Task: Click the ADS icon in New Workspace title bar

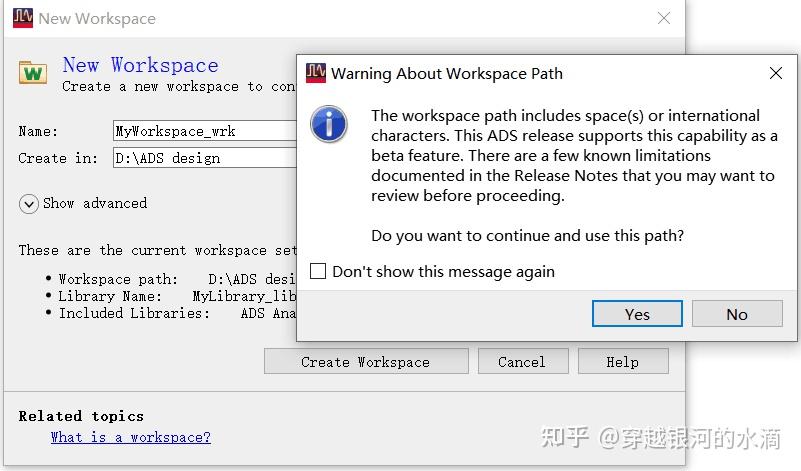Action: 22,18
